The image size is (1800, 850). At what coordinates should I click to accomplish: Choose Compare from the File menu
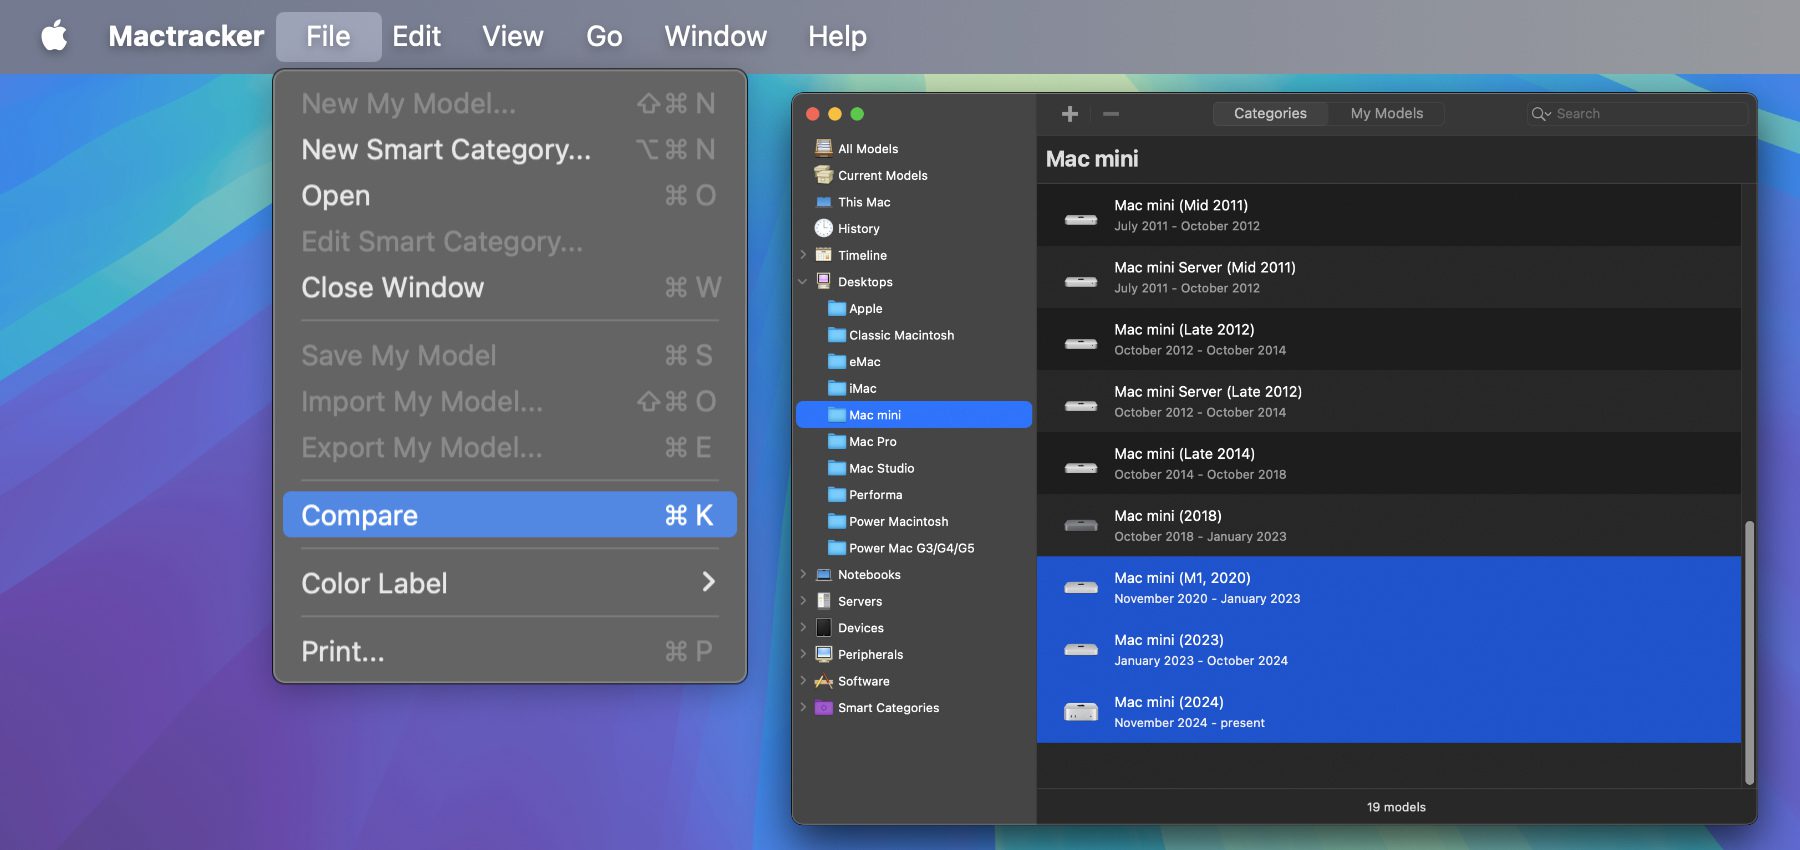[x=509, y=515]
